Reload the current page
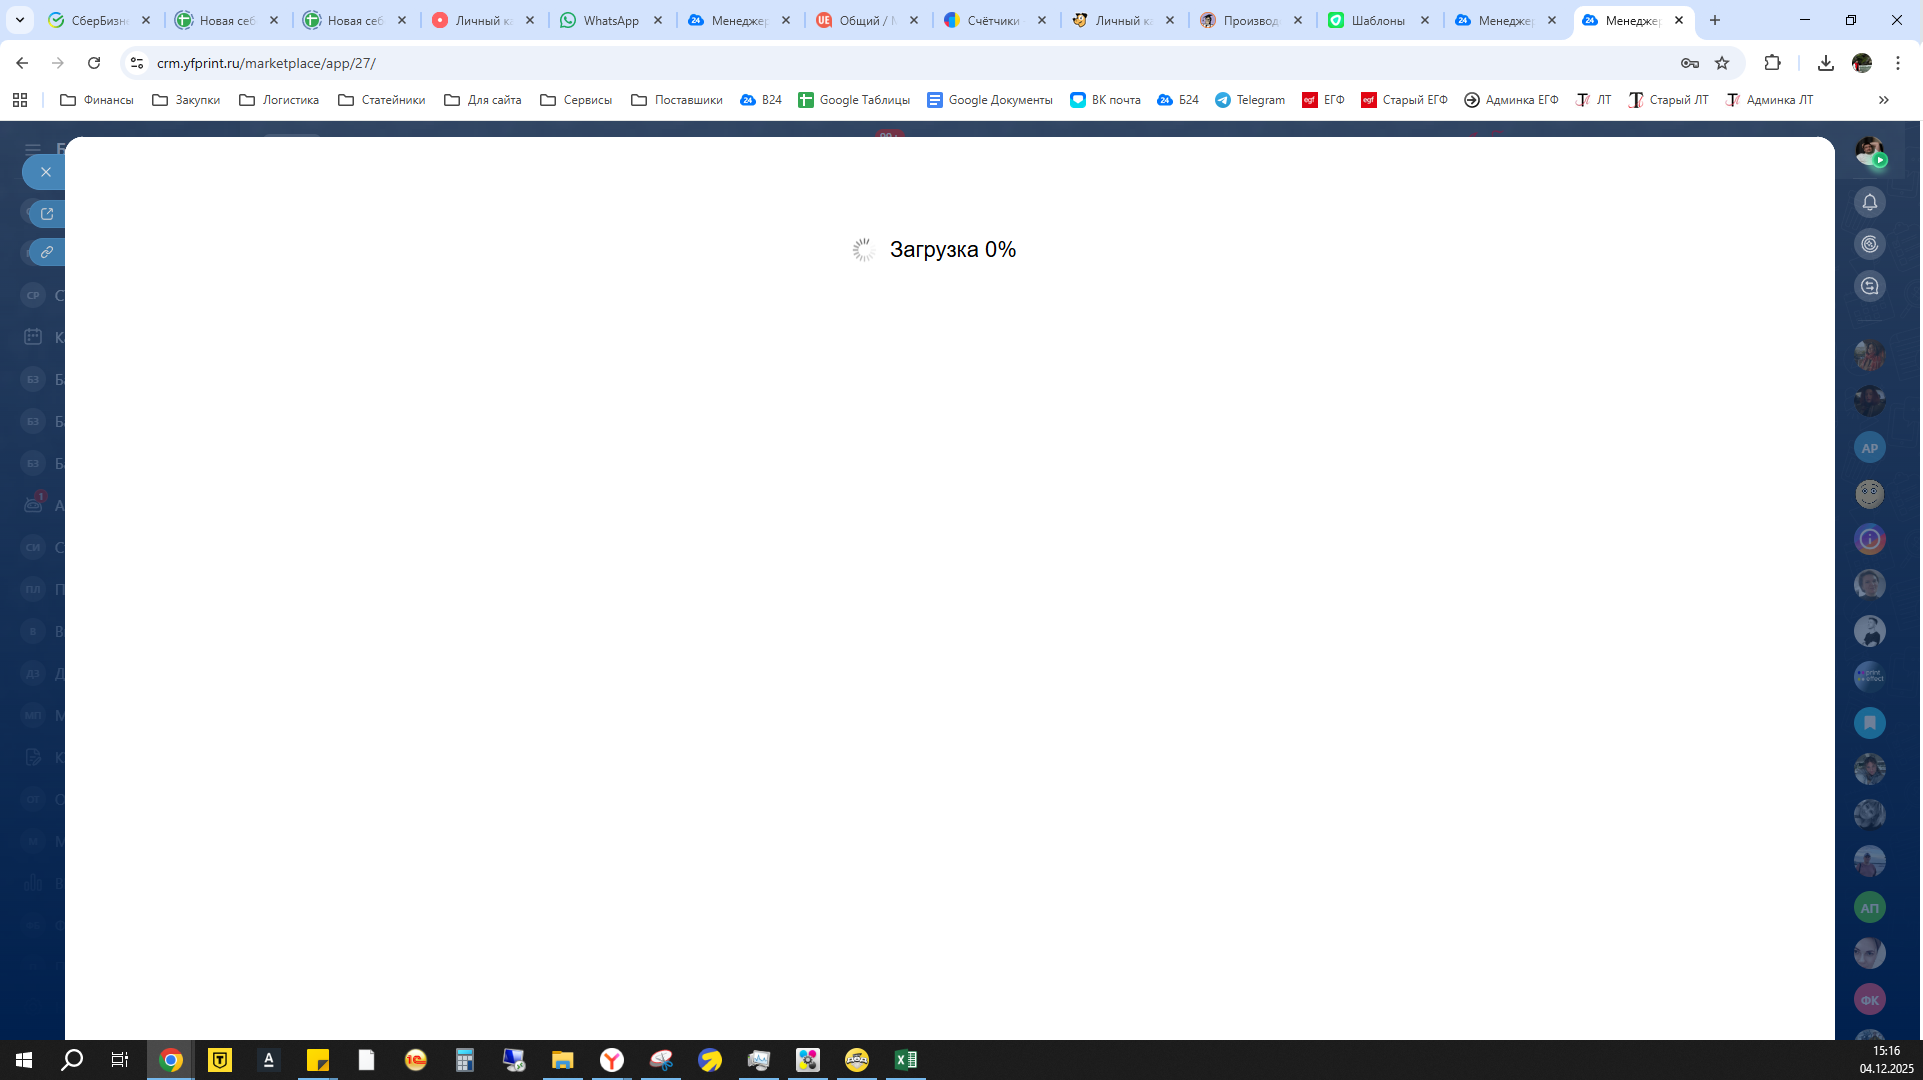Screen dimensions: 1923x1080 pyautogui.click(x=94, y=63)
